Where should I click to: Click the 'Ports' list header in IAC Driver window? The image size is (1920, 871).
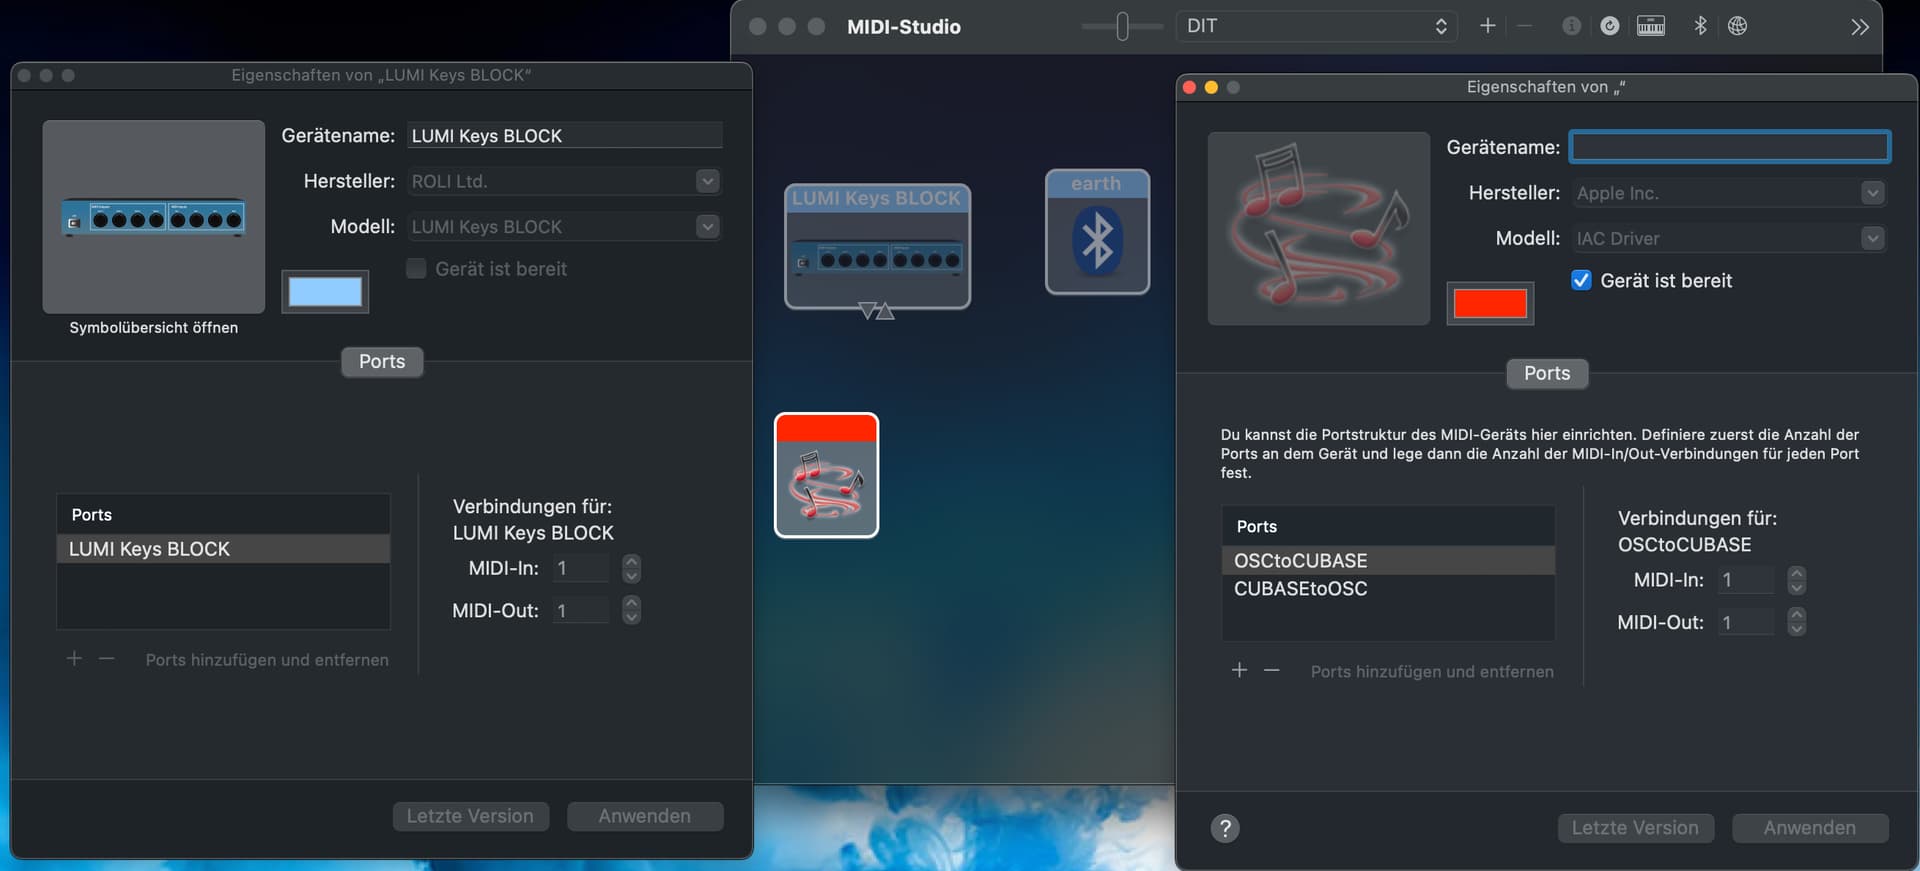(1388, 526)
